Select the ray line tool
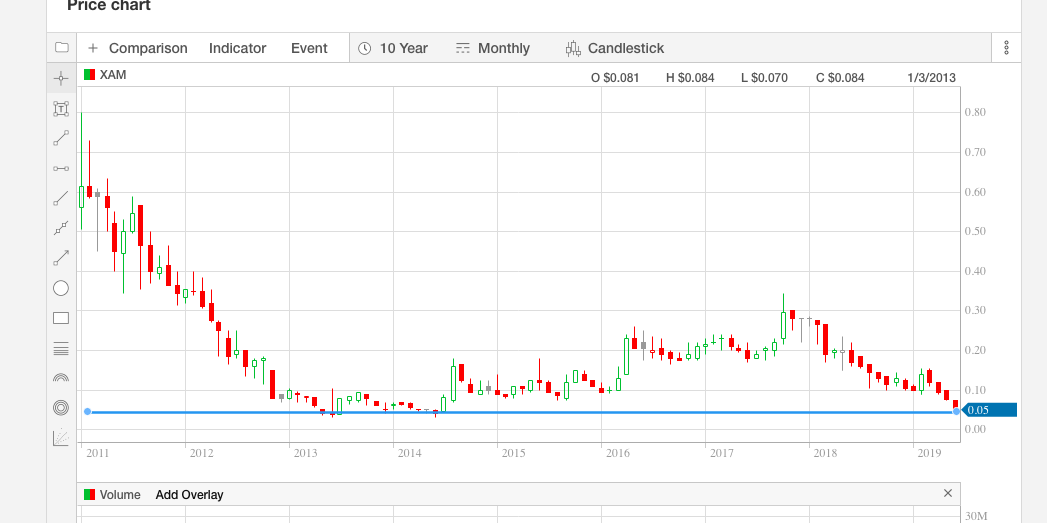 click(x=61, y=198)
